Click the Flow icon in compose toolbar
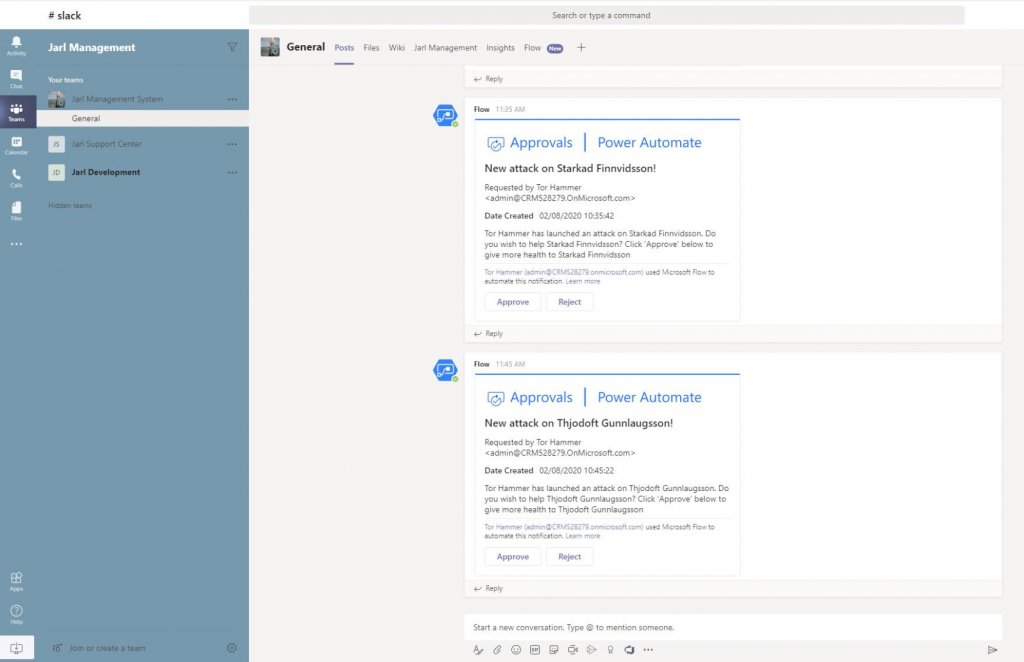 [x=629, y=650]
